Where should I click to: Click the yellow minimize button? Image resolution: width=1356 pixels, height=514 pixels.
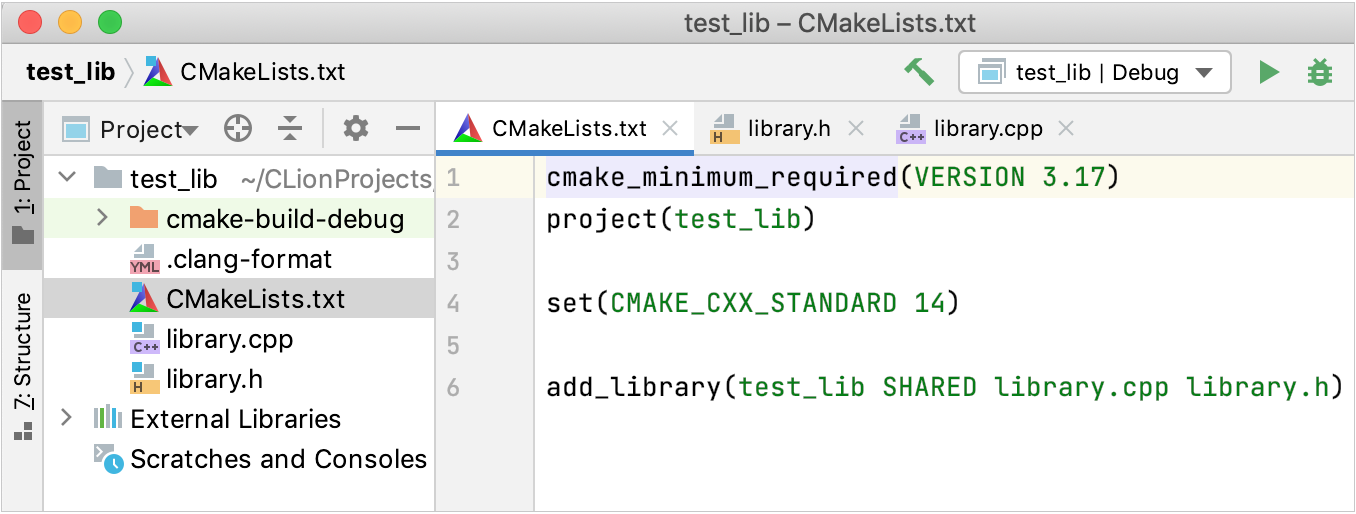[x=70, y=22]
